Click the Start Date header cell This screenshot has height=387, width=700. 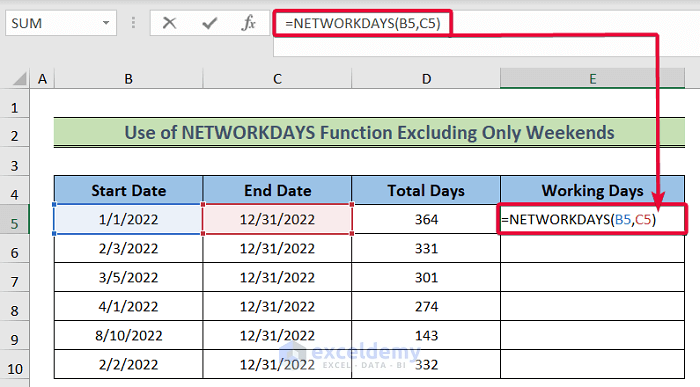(129, 191)
